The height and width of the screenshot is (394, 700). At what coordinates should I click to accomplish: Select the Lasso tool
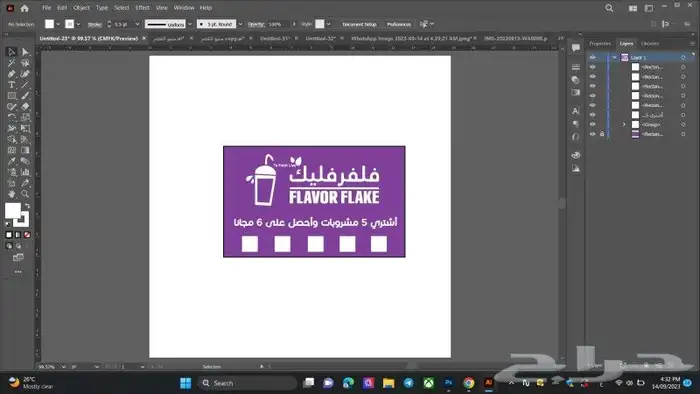click(x=25, y=63)
